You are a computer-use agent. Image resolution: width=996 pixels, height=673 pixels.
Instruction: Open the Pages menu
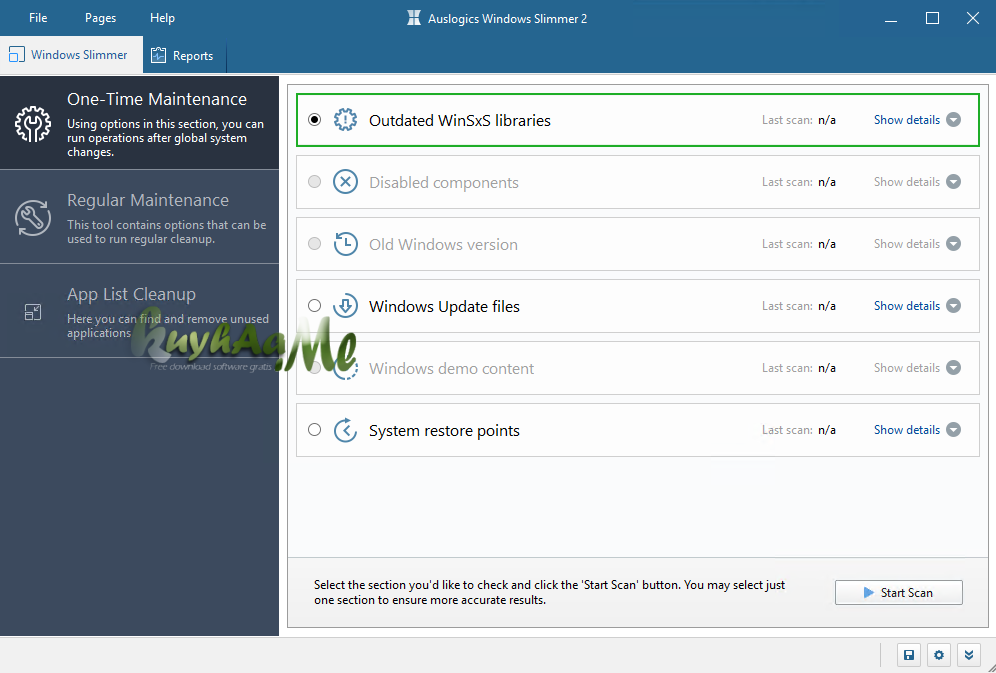pyautogui.click(x=100, y=18)
